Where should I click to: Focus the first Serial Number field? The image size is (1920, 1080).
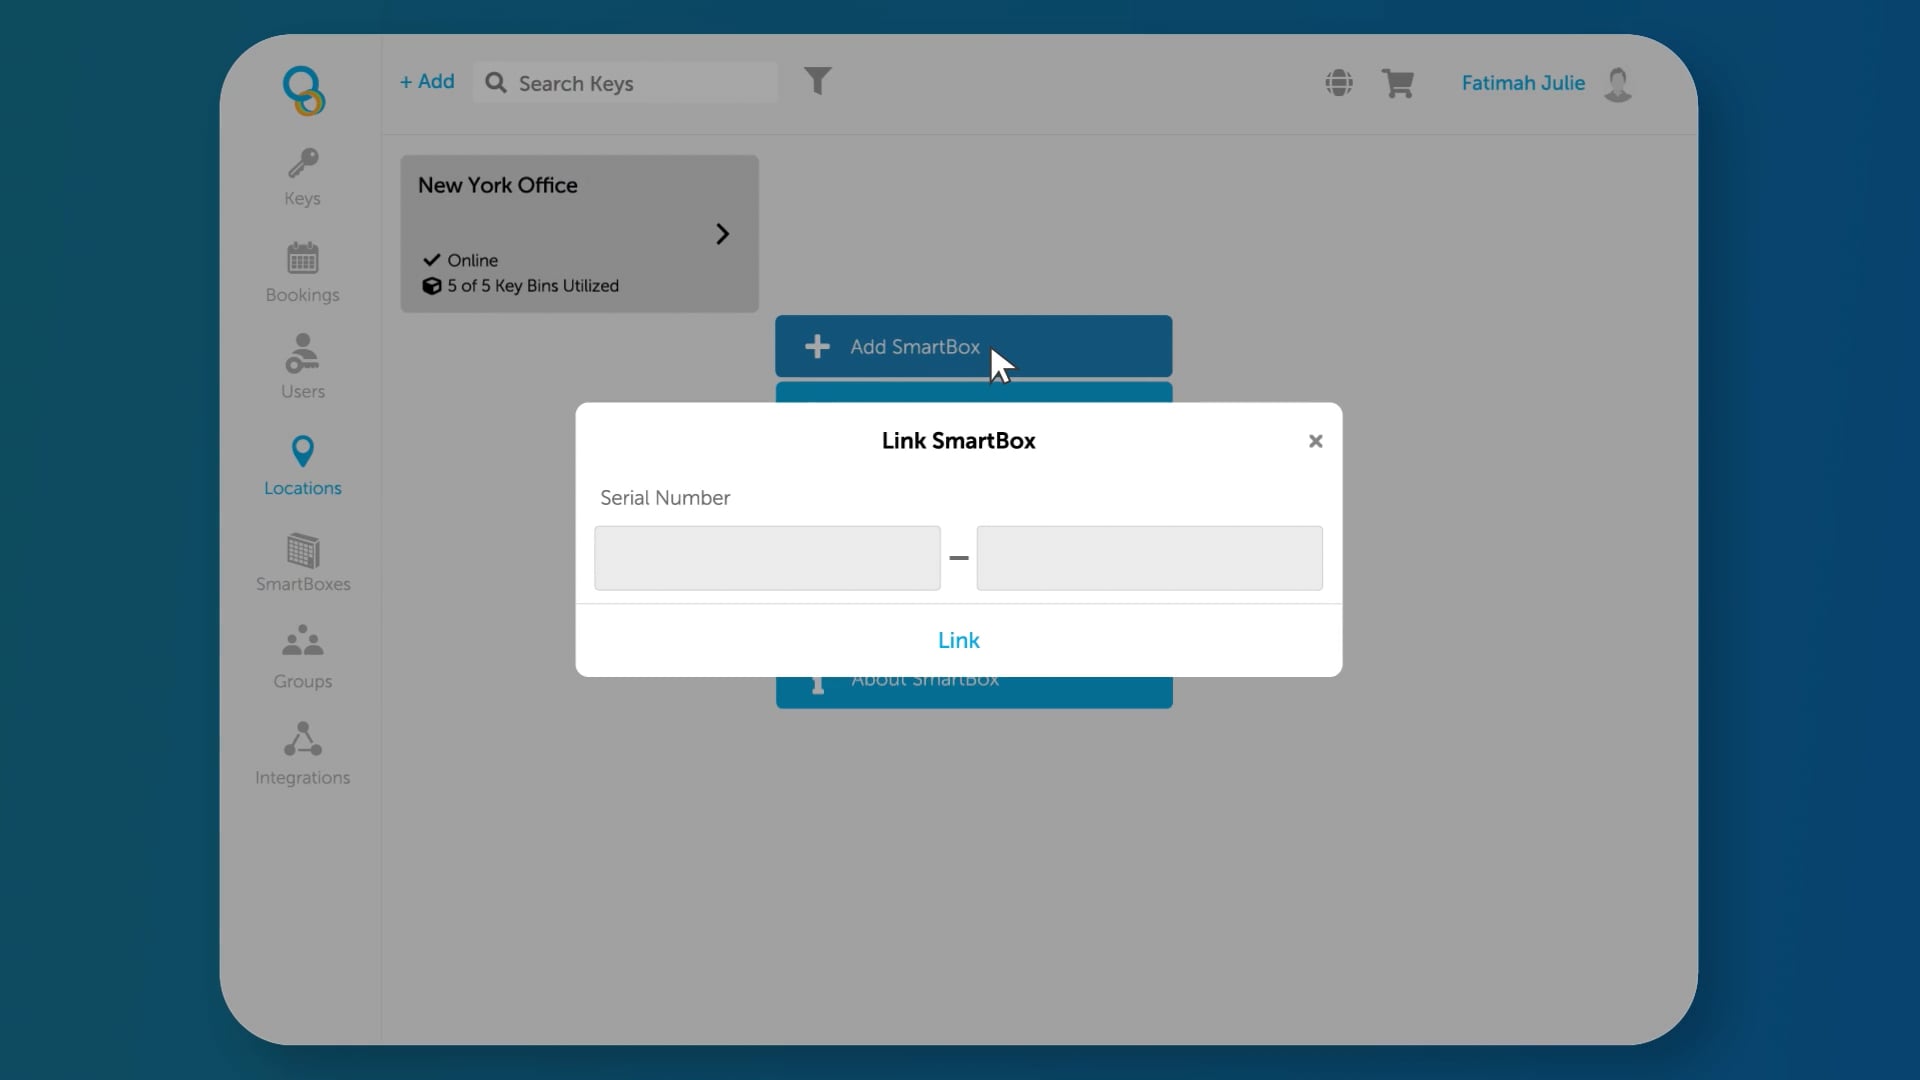(767, 558)
